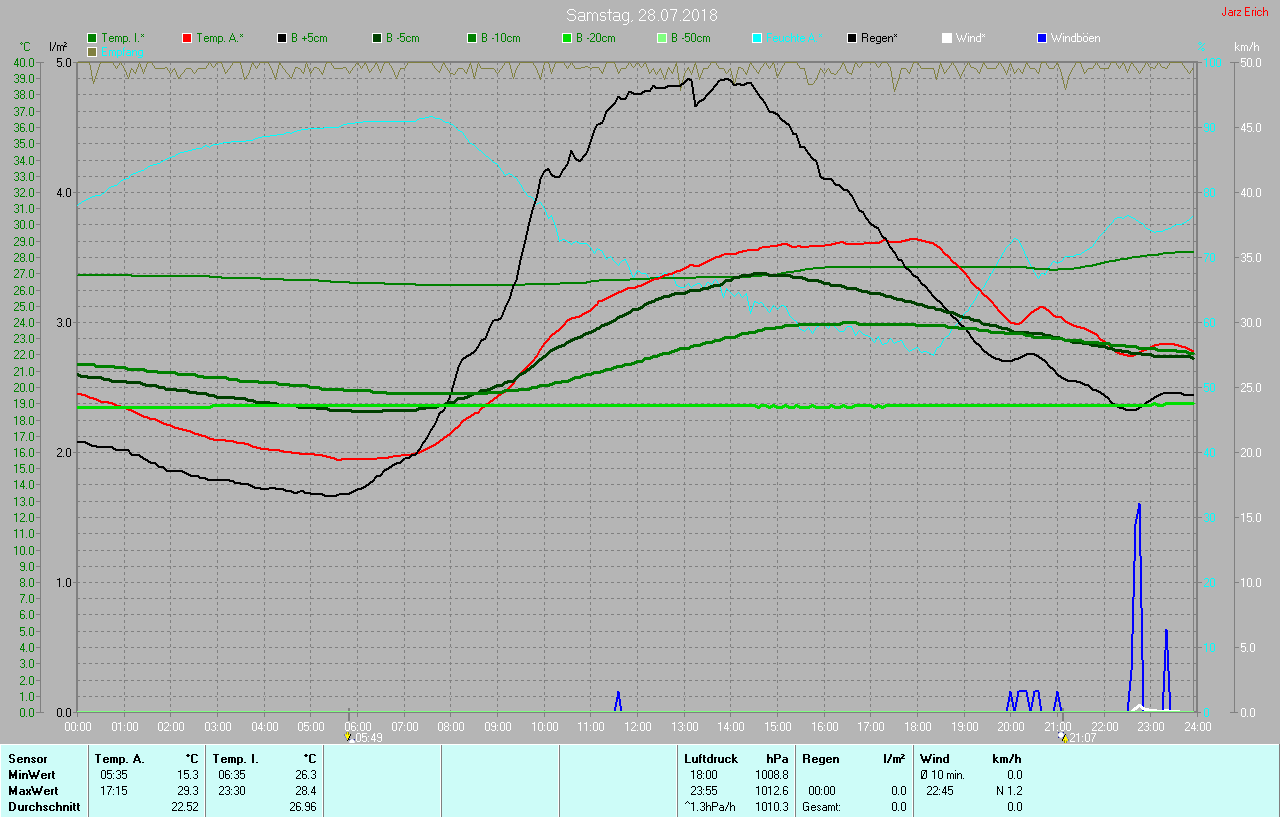Click the blue Windböen legend square
This screenshot has width=1280, height=817.
tap(1042, 38)
